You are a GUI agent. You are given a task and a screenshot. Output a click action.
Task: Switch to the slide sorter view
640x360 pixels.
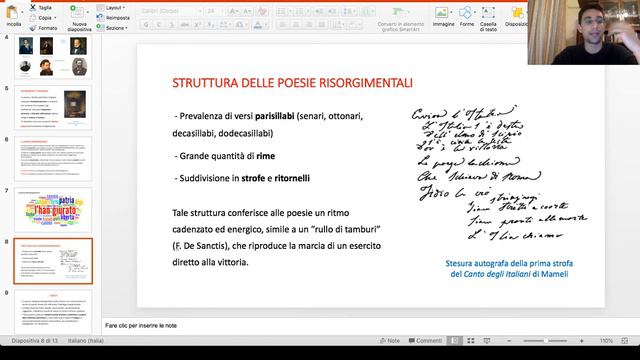471,340
